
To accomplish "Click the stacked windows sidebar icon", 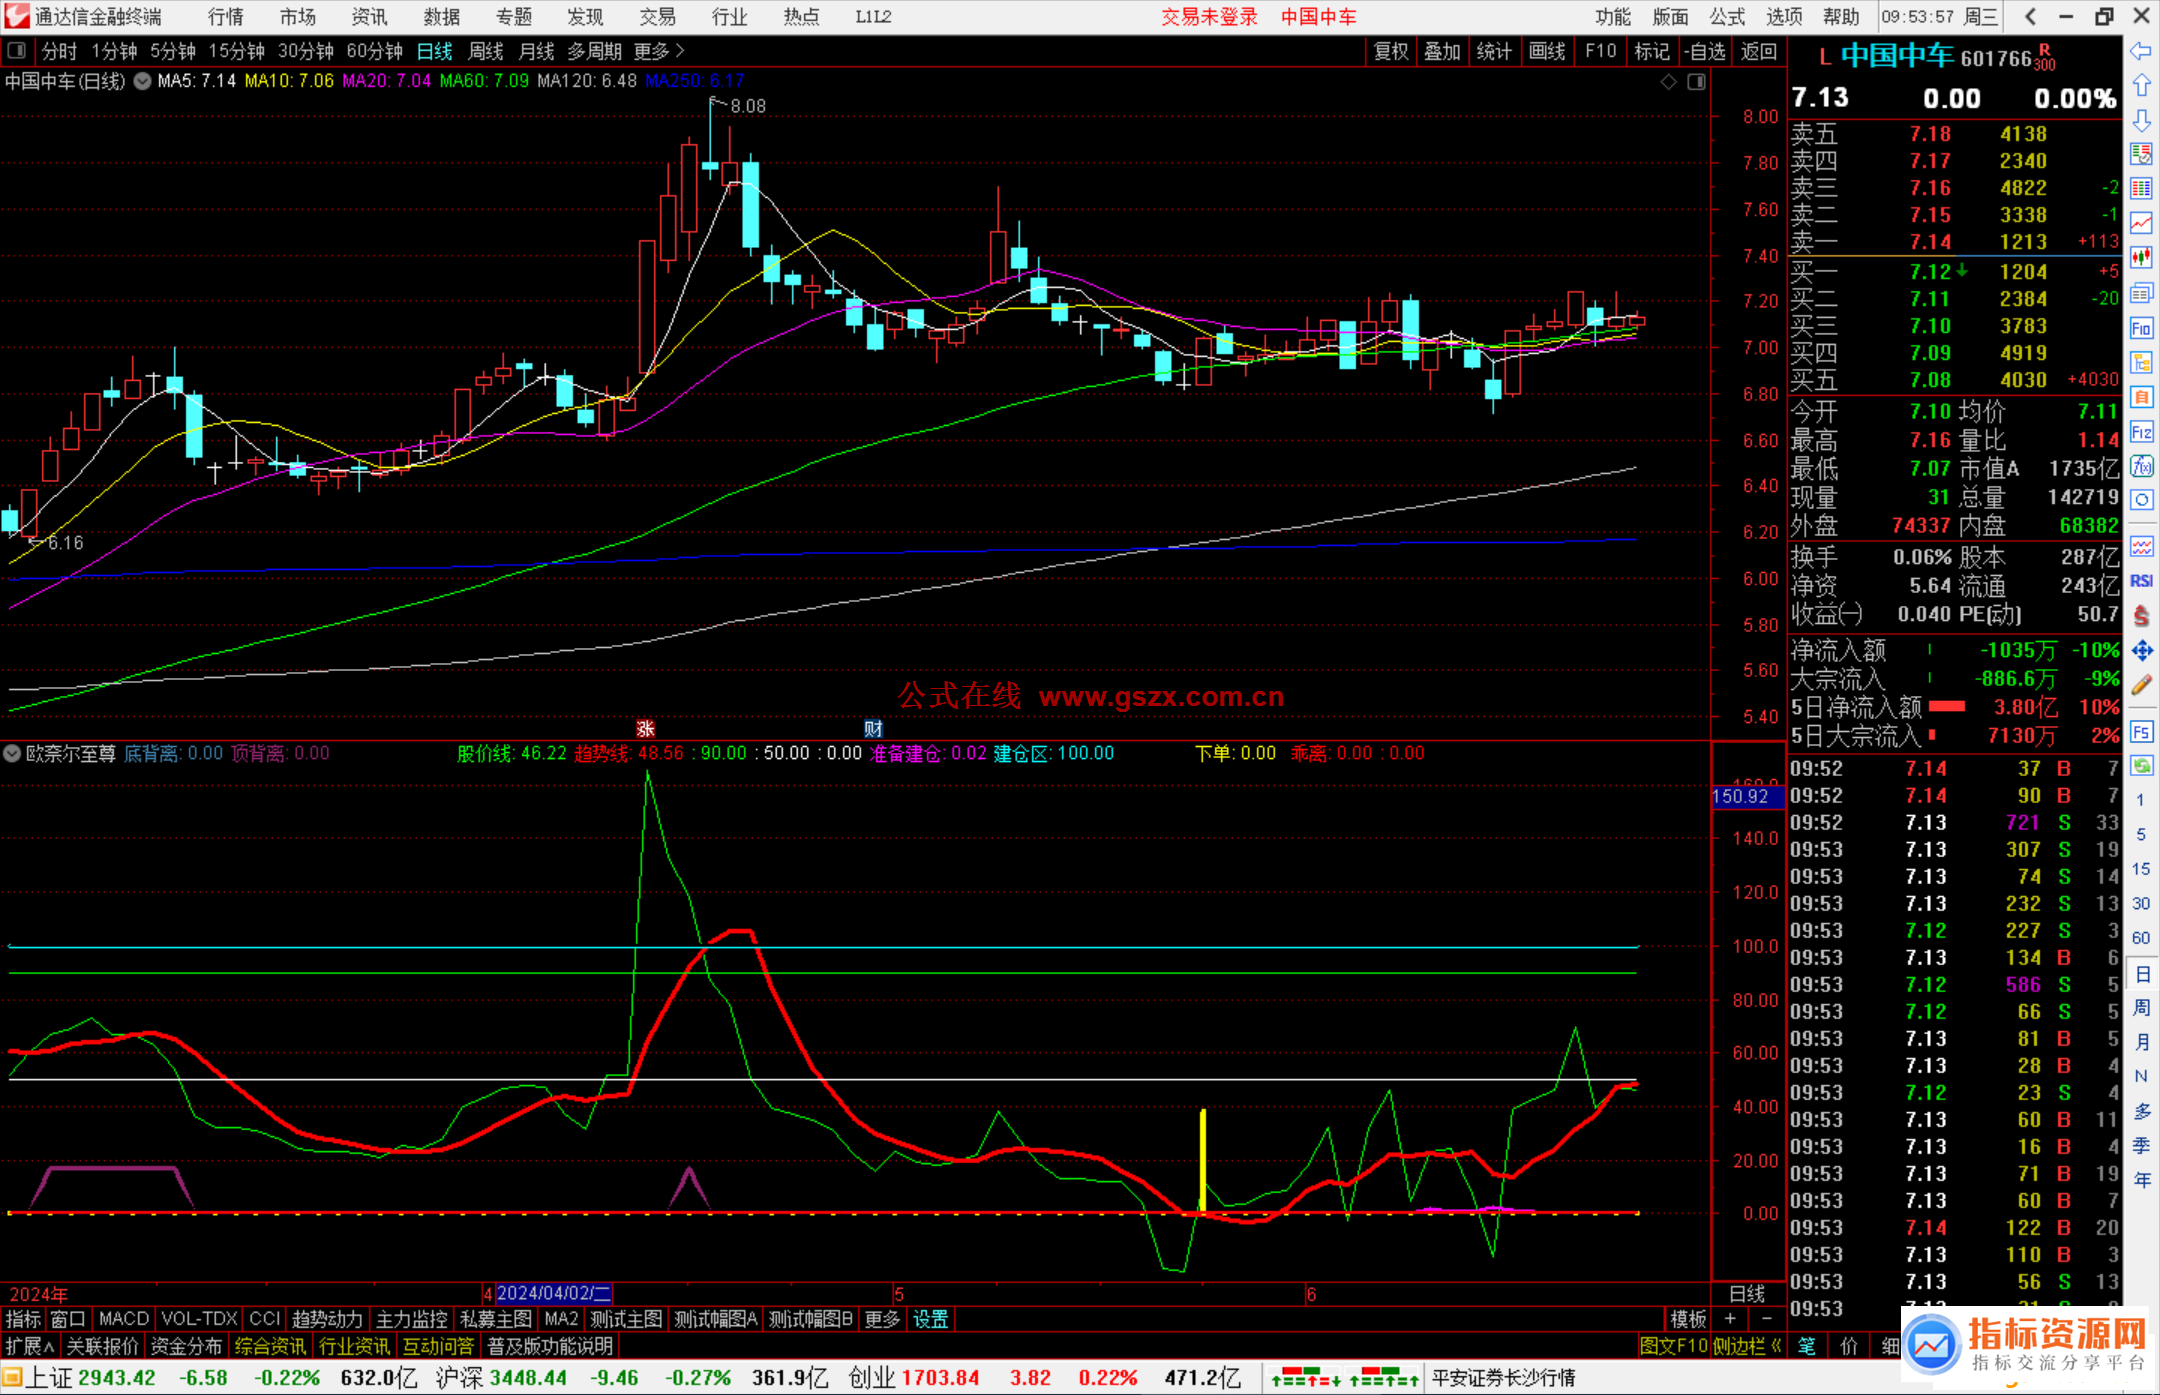I will [2141, 293].
